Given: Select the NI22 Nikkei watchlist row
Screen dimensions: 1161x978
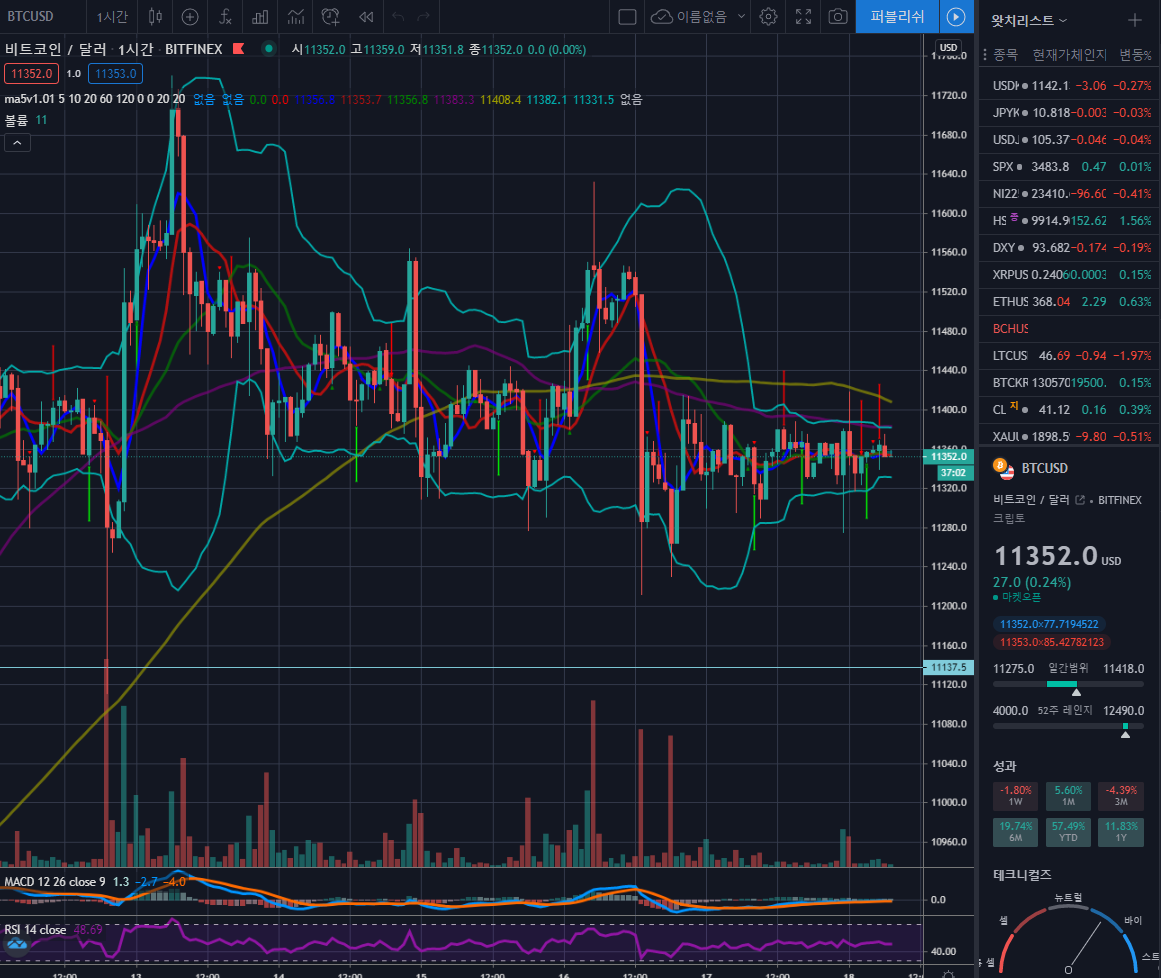Looking at the screenshot, I should [x=1069, y=193].
